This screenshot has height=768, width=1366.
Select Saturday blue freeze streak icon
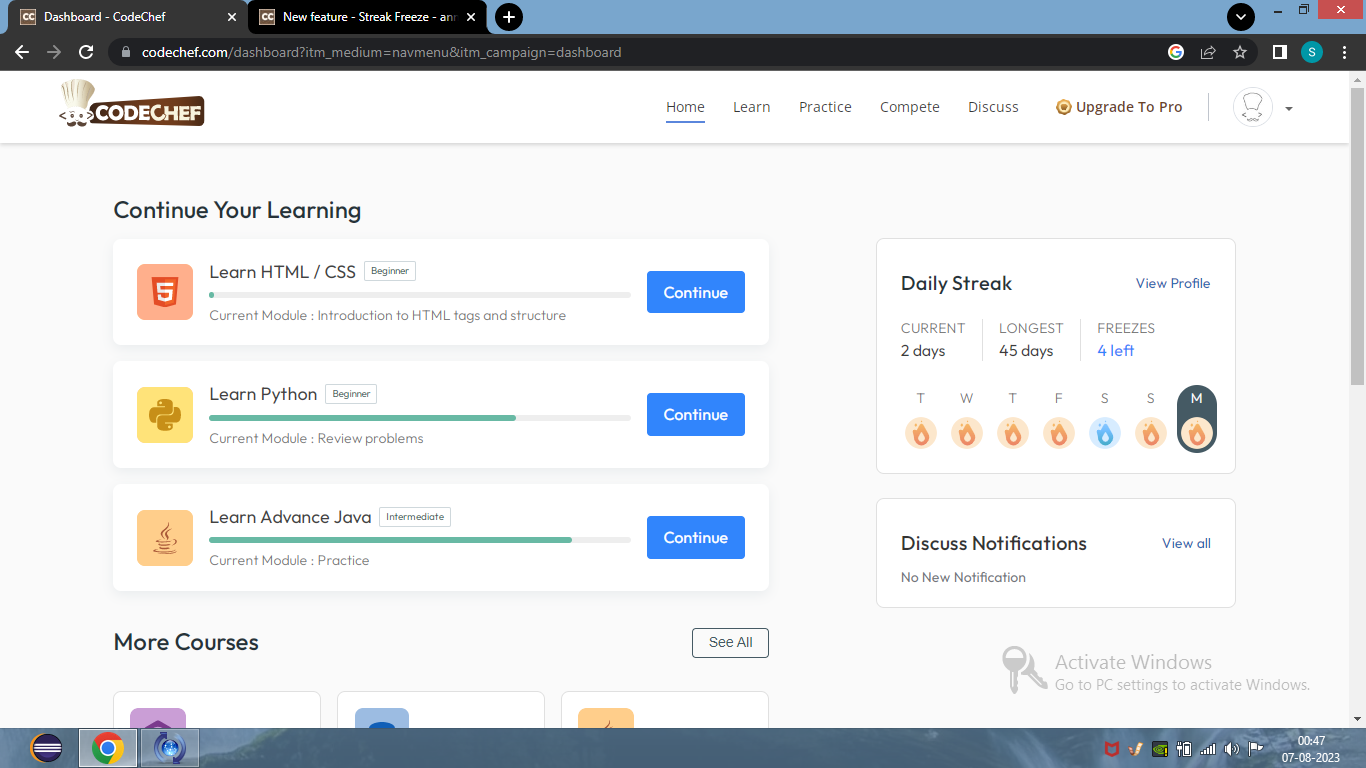point(1105,433)
